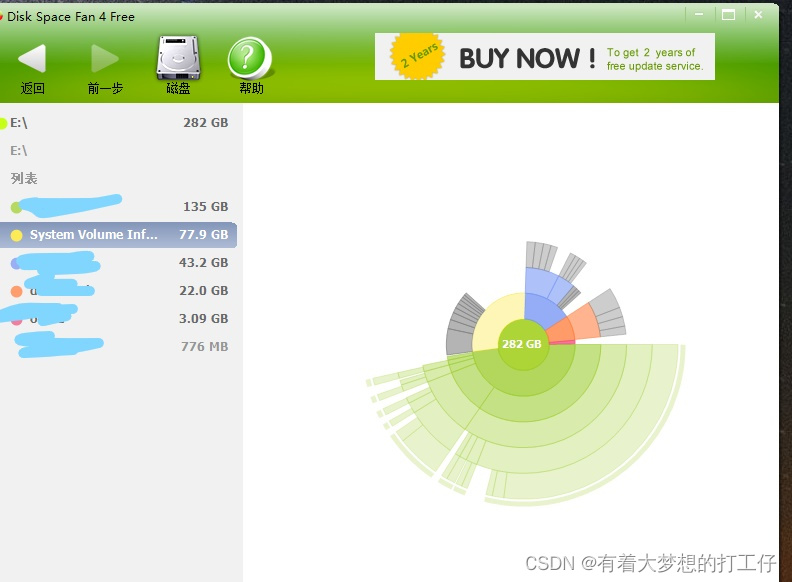The width and height of the screenshot is (792, 582).
Task: Close the Disk Space Fan window
Action: point(758,15)
